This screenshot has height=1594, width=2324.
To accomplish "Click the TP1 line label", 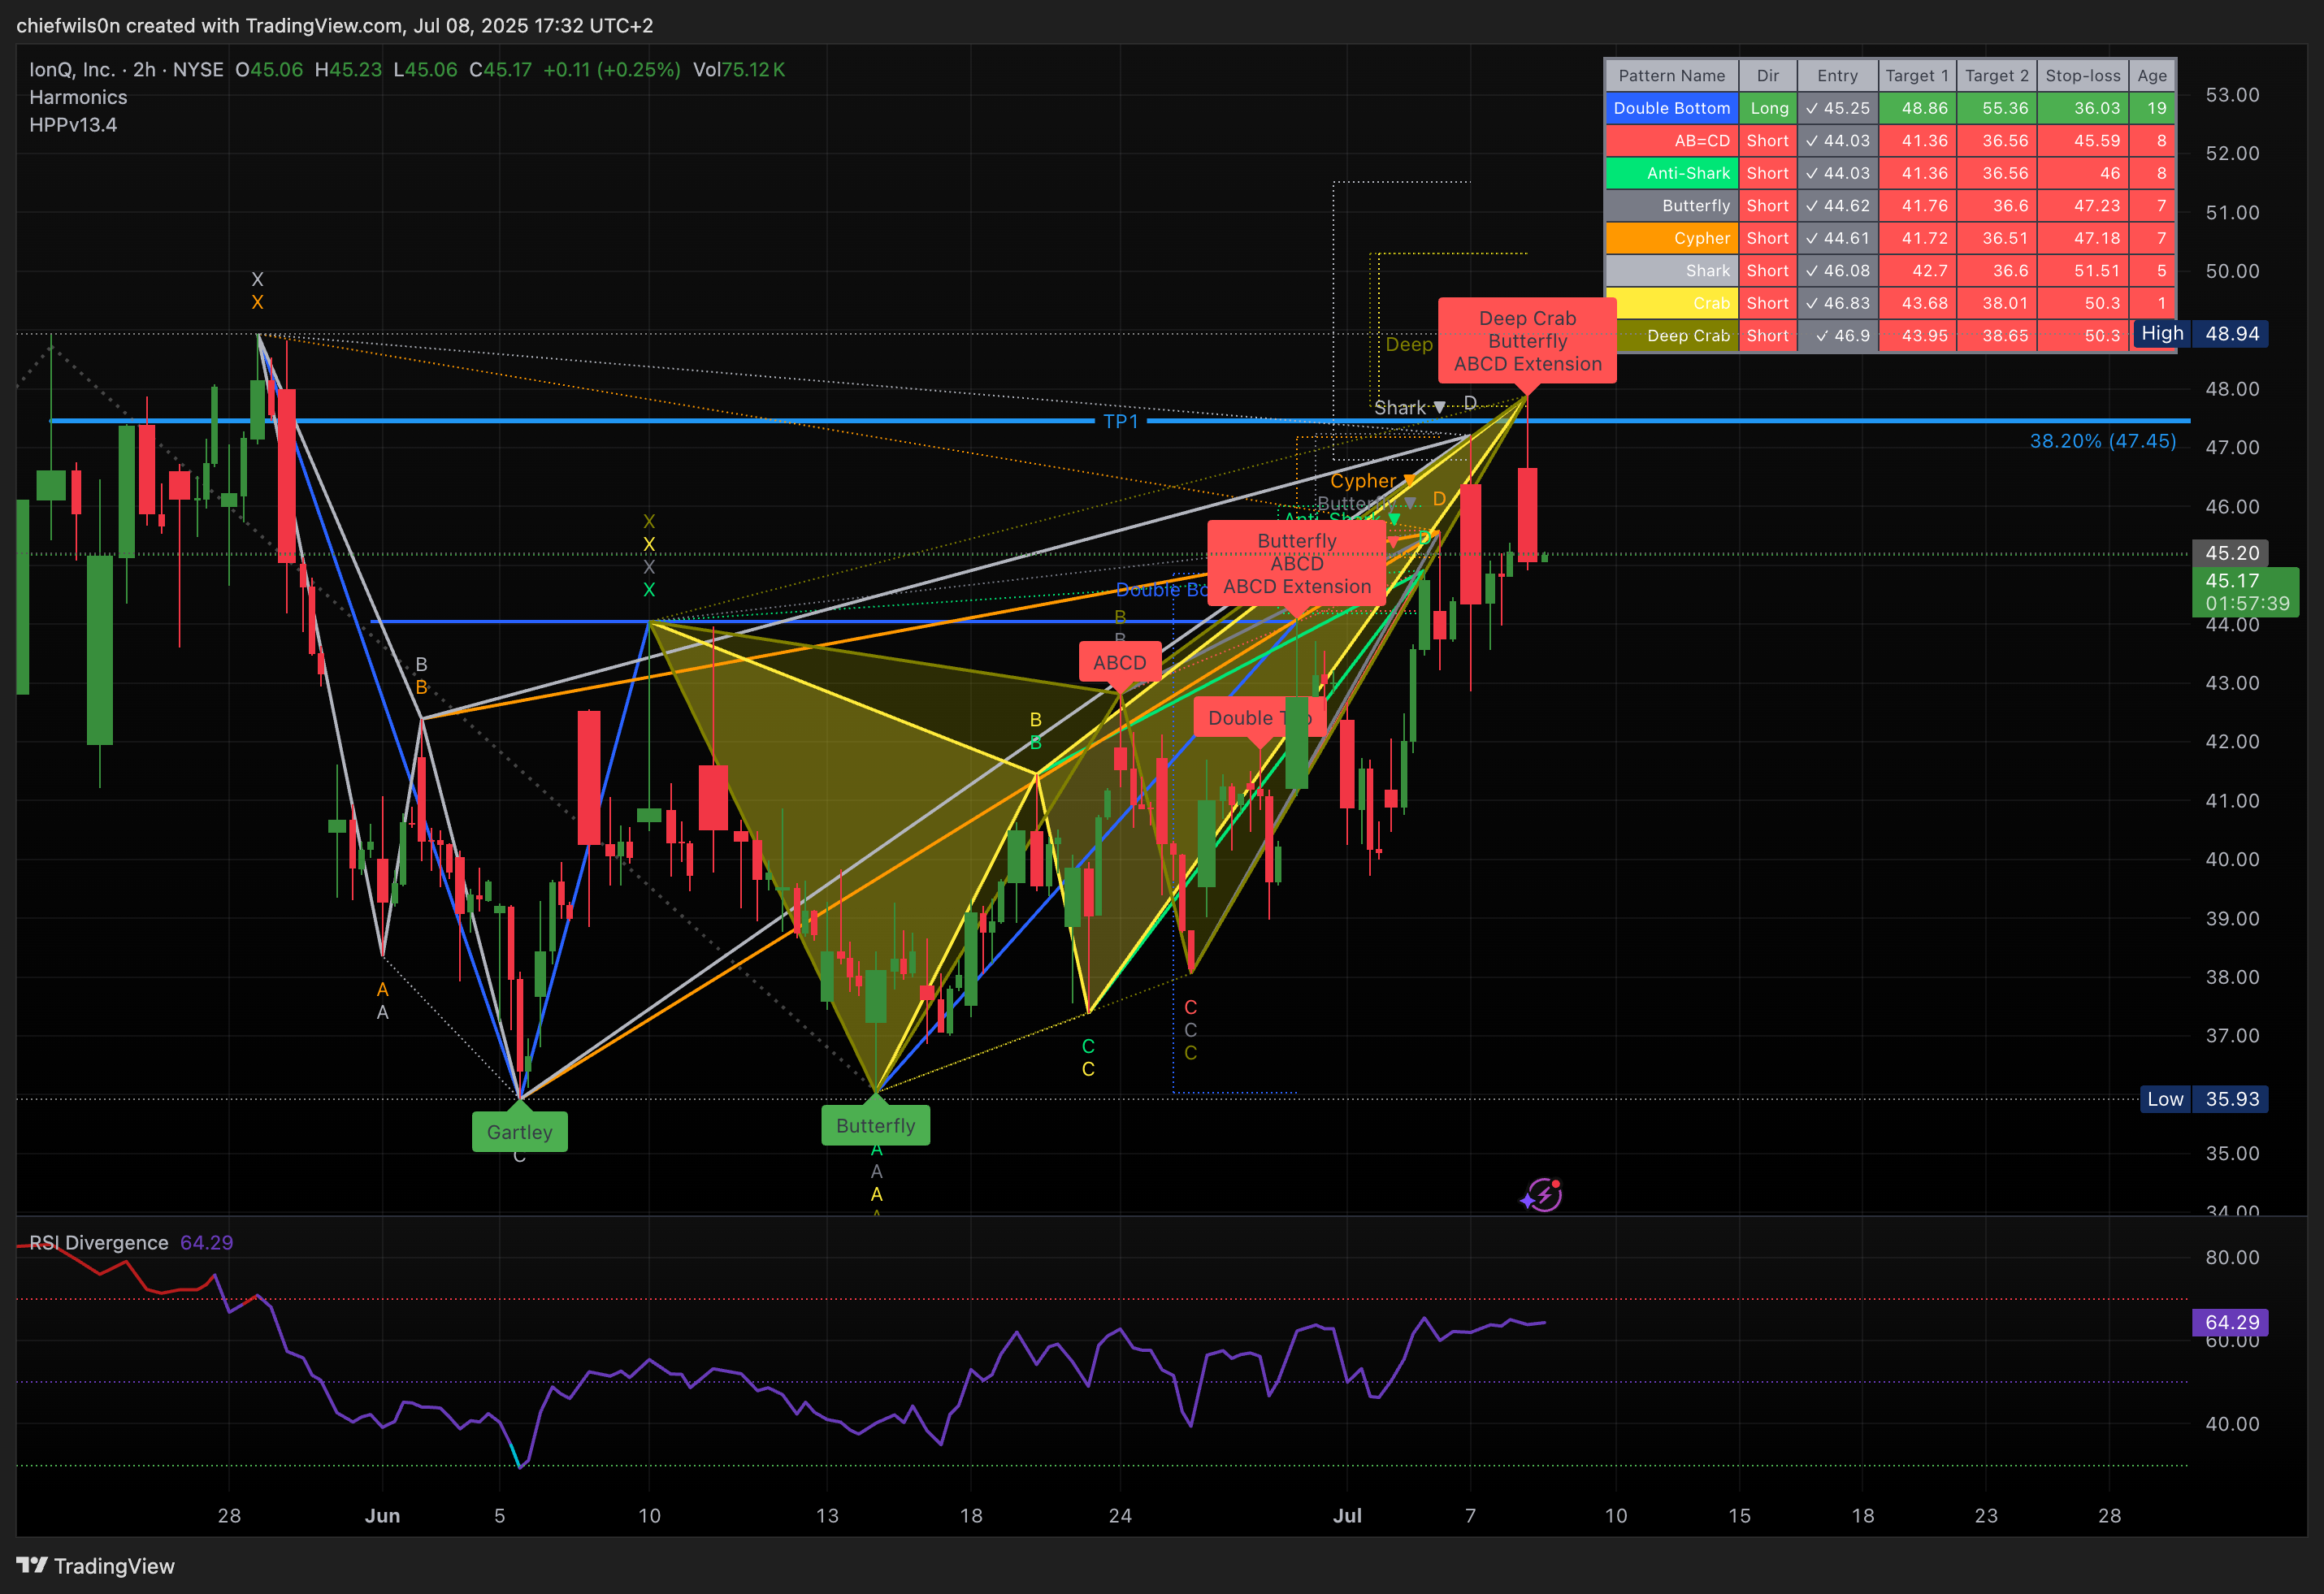I will 1120,421.
